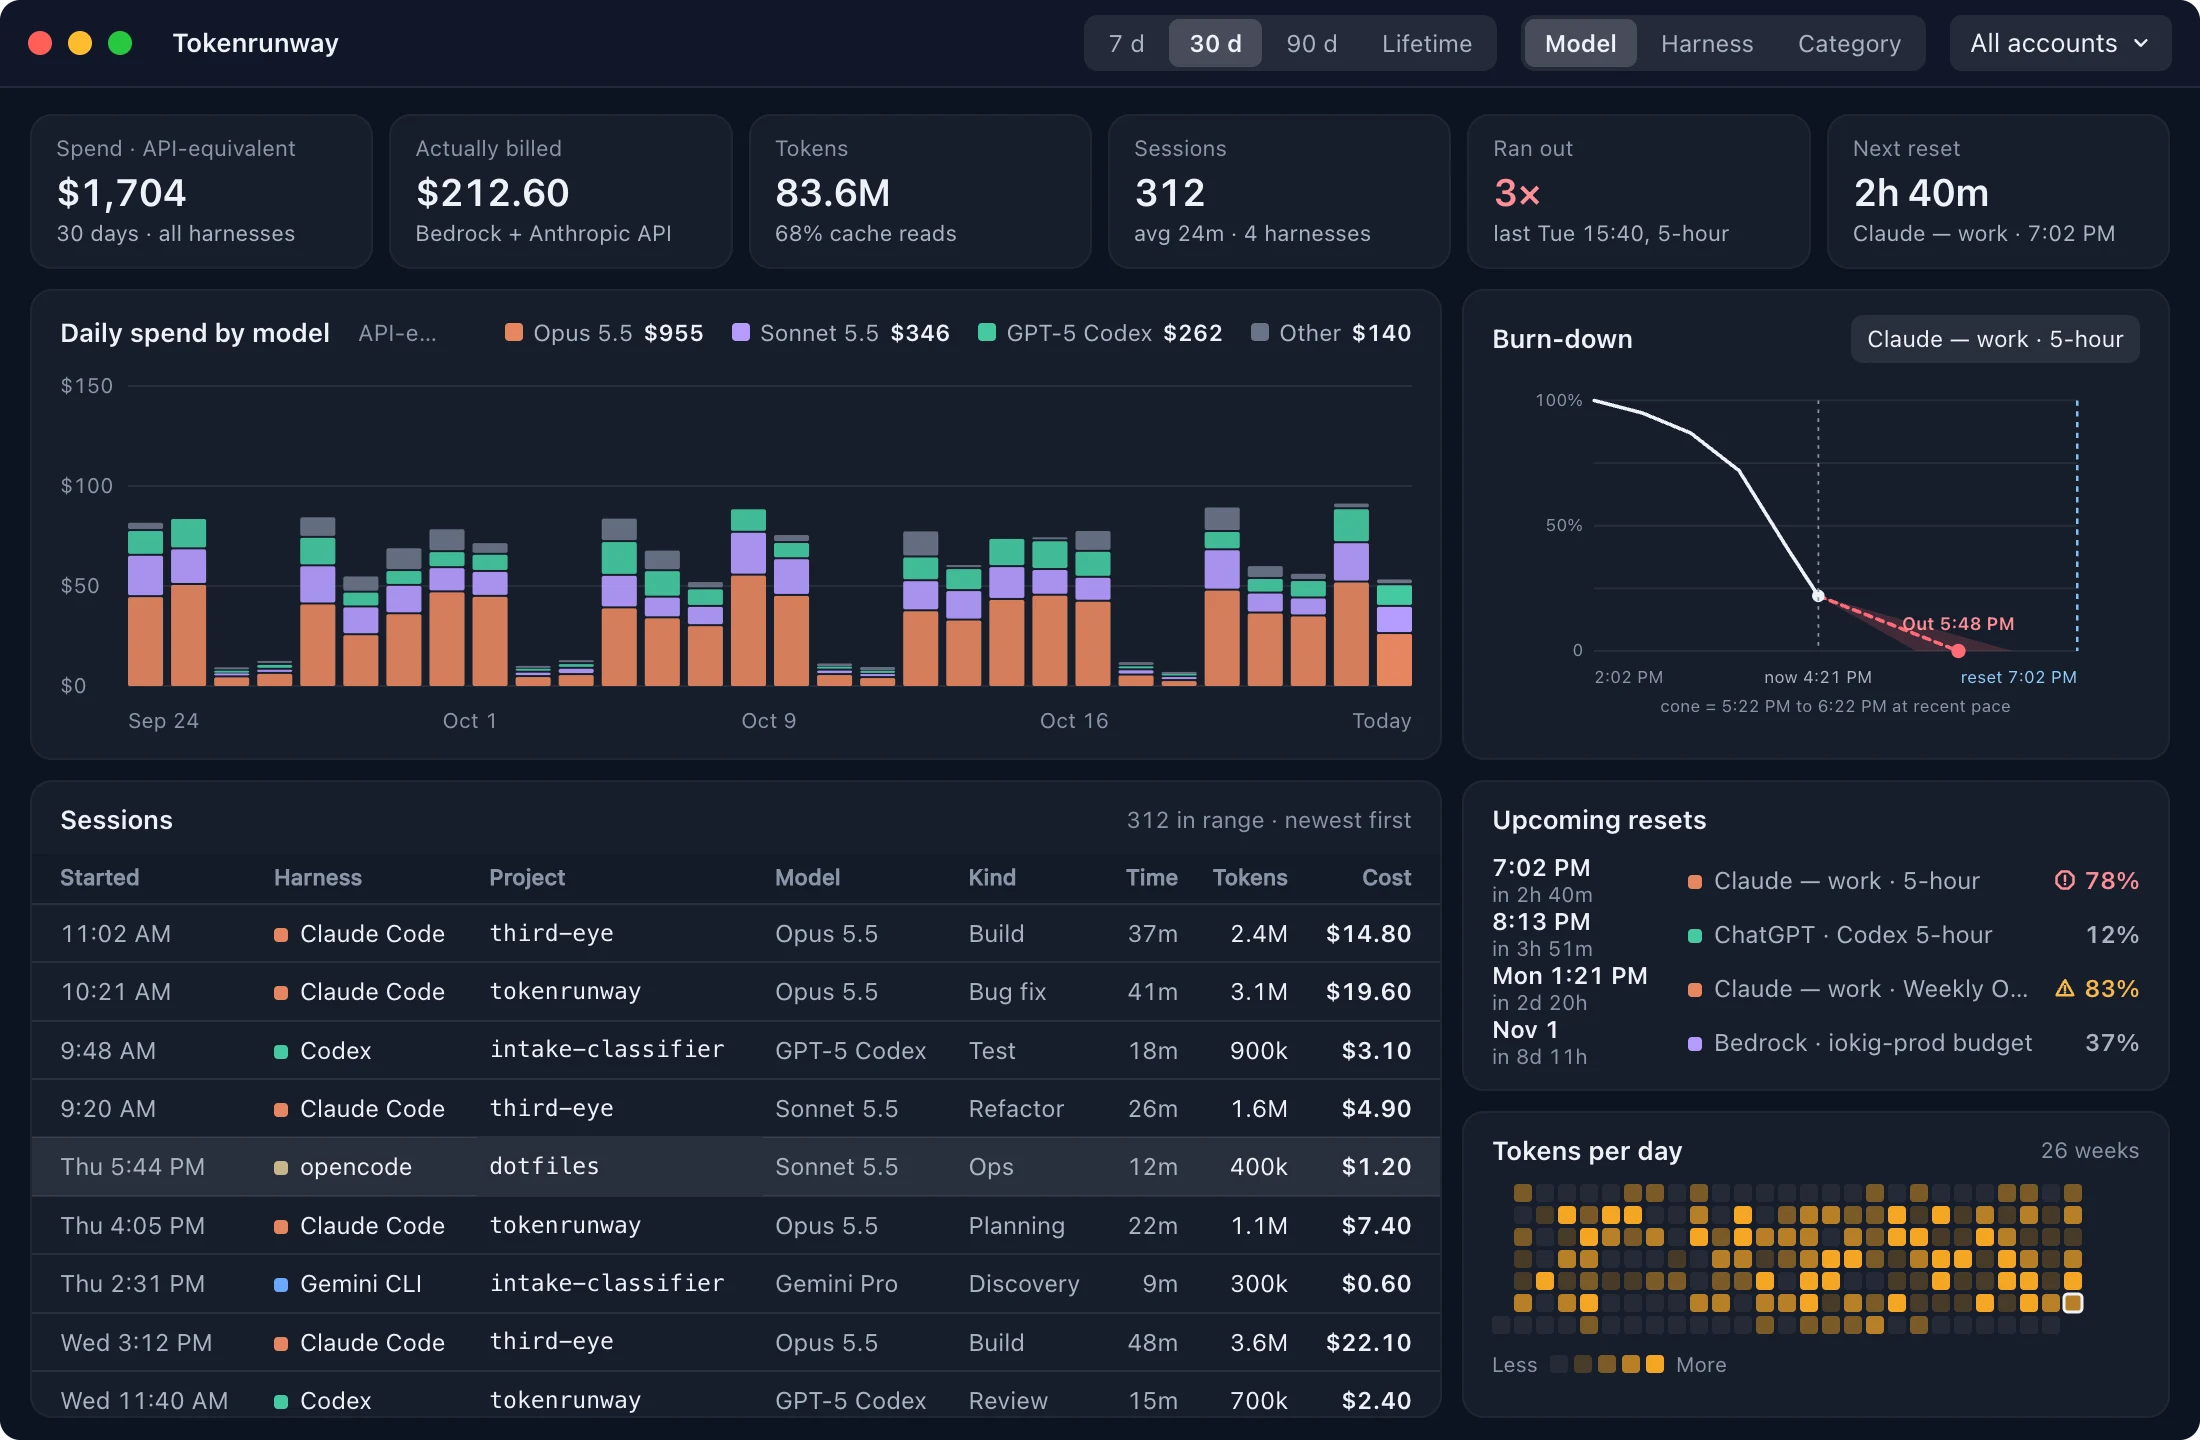
Task: Click the lightest Less legend heatmap swatch
Action: [x=1558, y=1364]
